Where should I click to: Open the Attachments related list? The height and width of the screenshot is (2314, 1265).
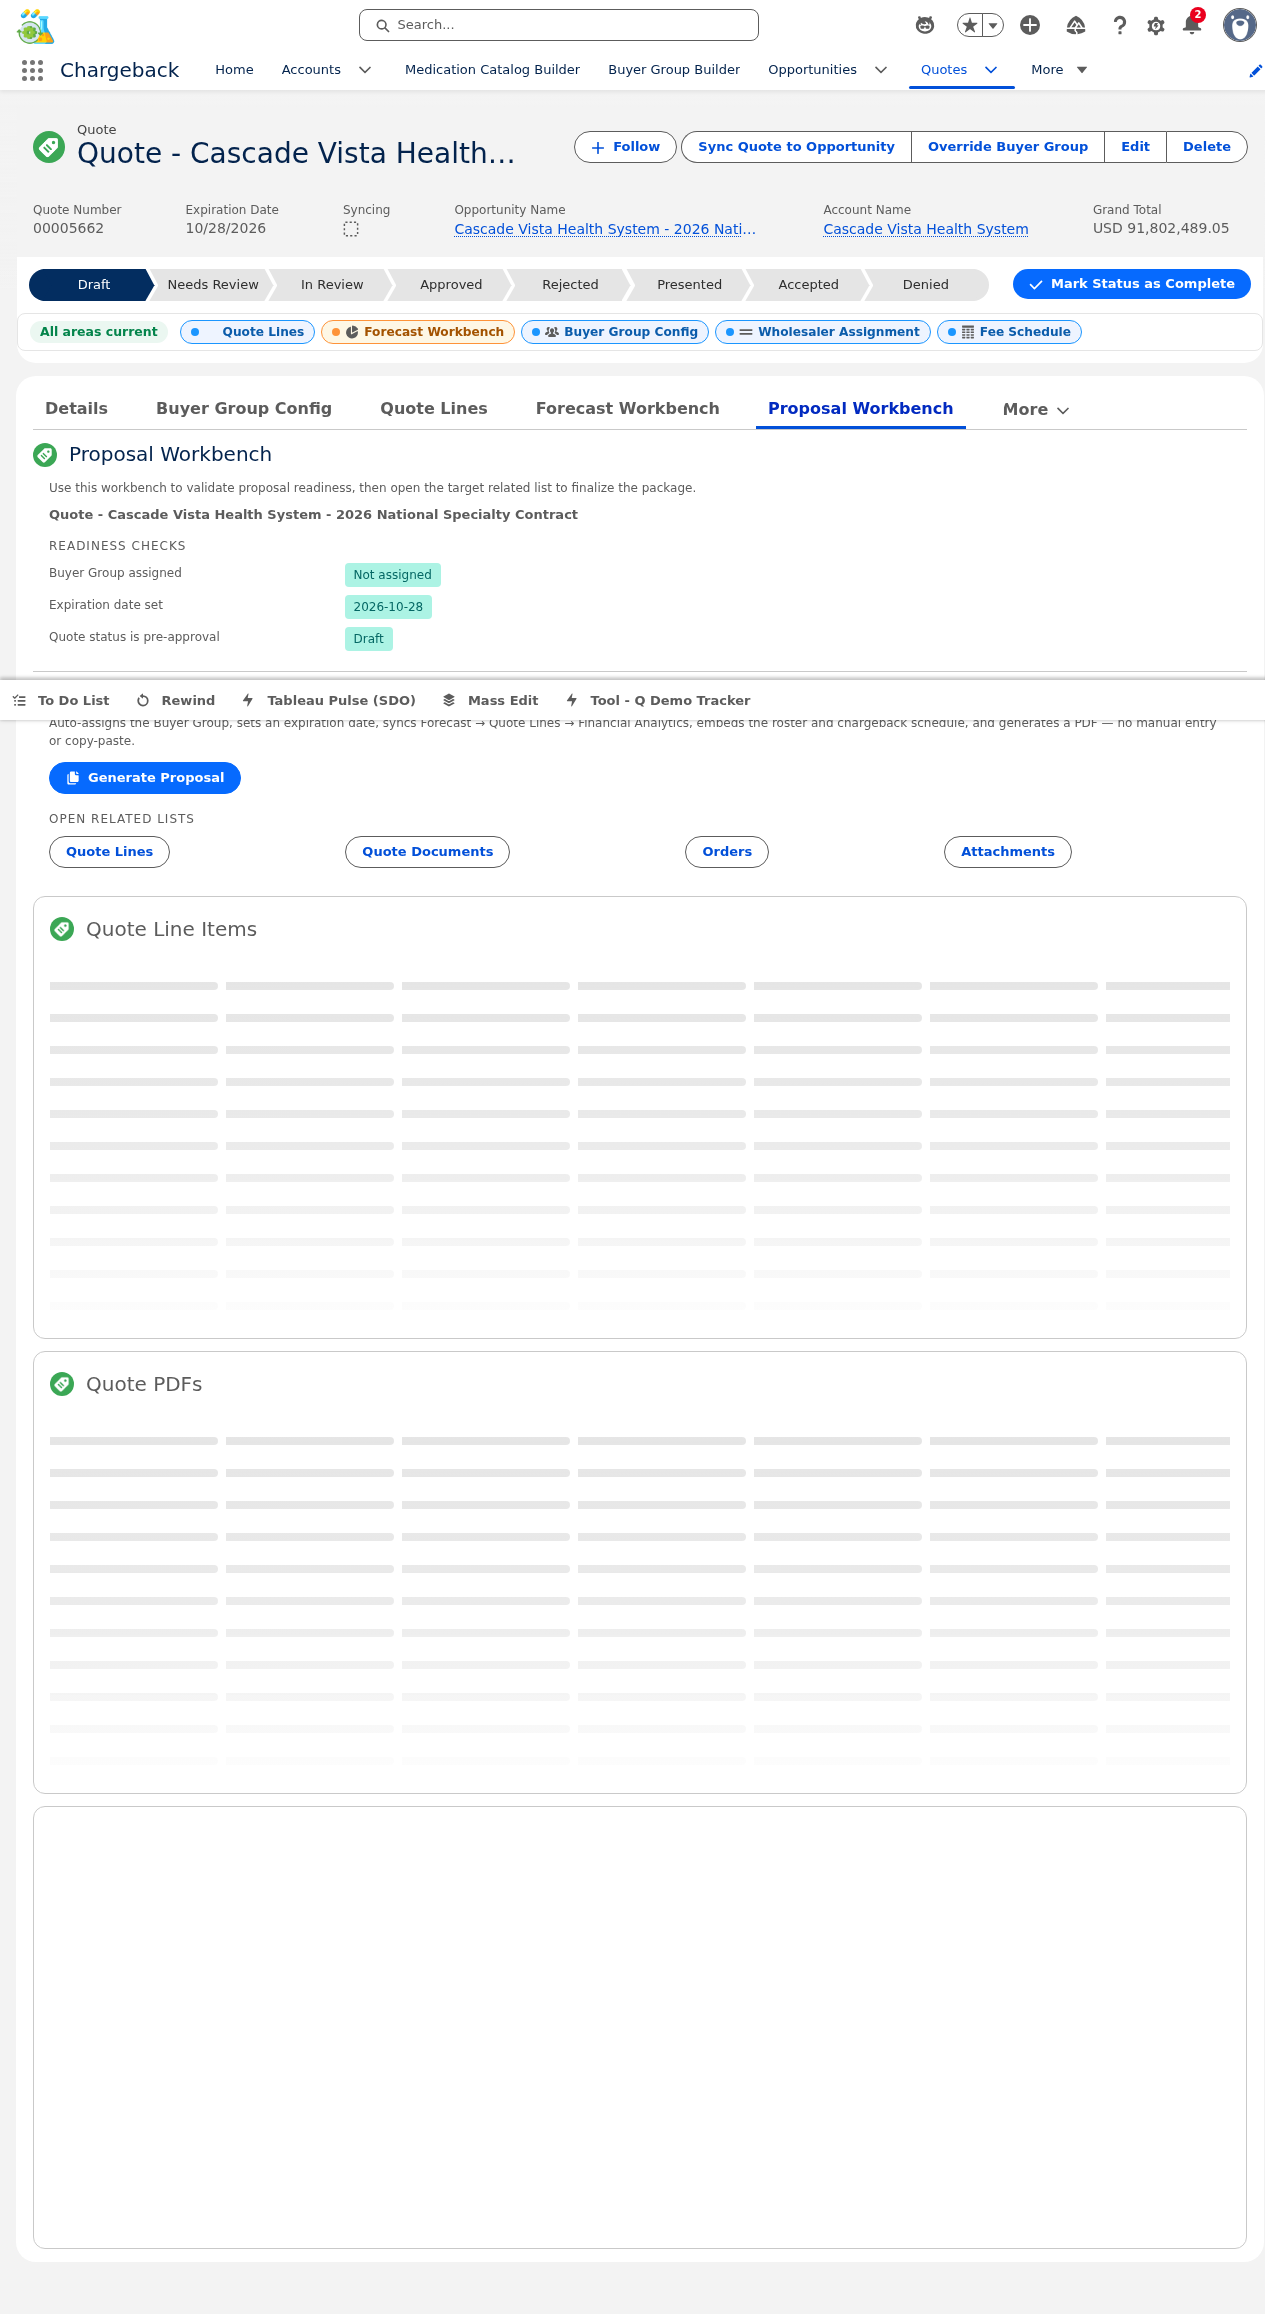click(1008, 852)
